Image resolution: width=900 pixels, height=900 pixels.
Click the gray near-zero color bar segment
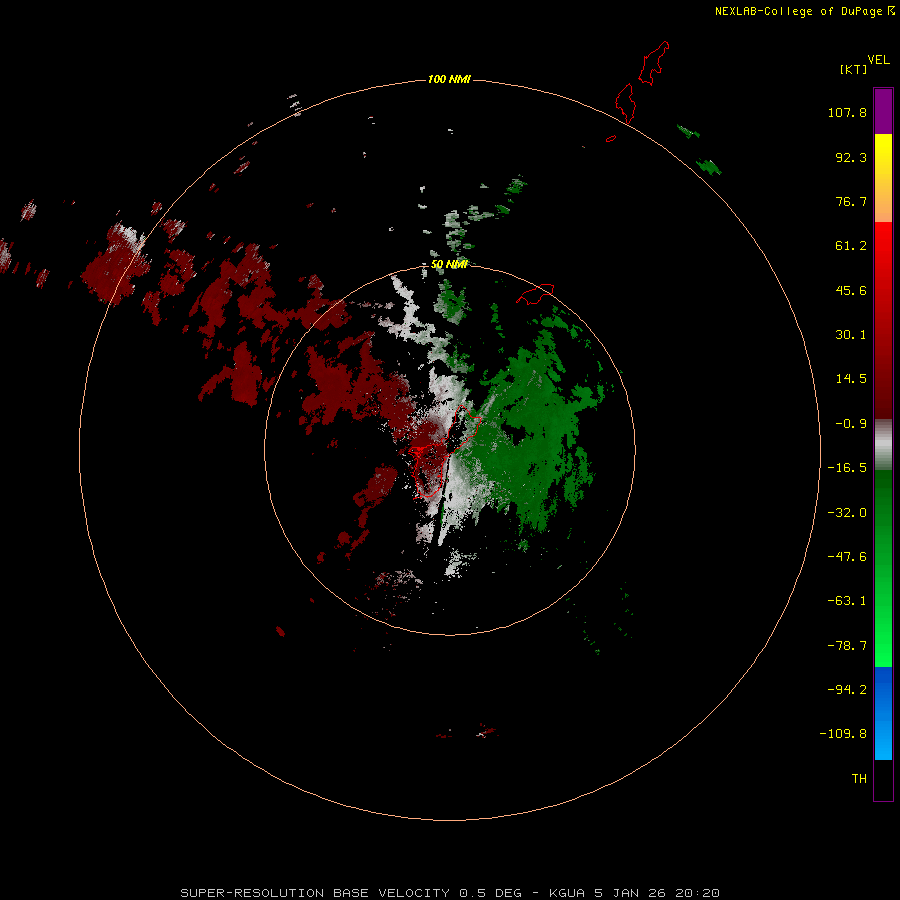click(883, 445)
